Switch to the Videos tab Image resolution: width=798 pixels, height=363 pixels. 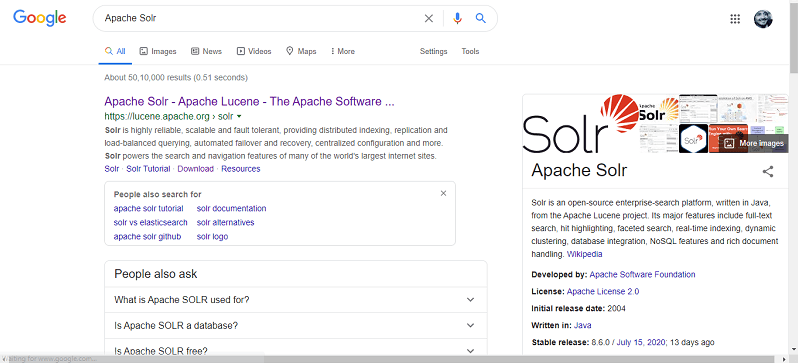click(254, 51)
